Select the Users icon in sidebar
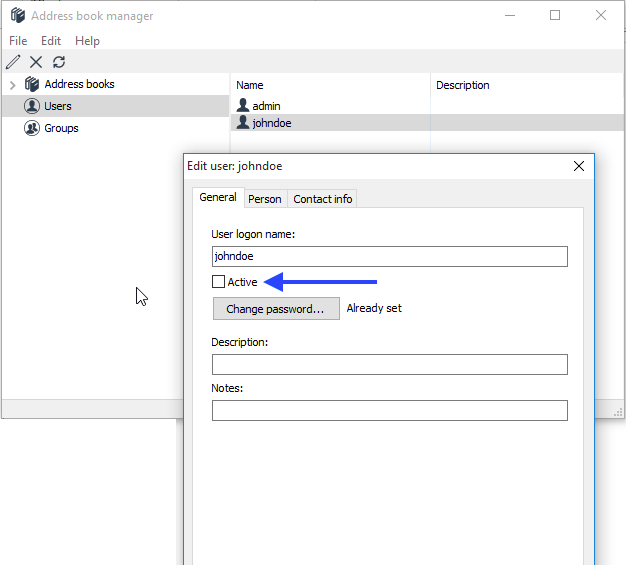The height and width of the screenshot is (565, 626). [32, 106]
